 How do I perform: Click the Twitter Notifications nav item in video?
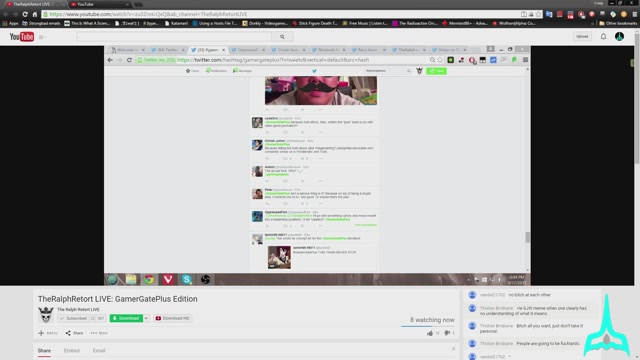click(x=216, y=71)
